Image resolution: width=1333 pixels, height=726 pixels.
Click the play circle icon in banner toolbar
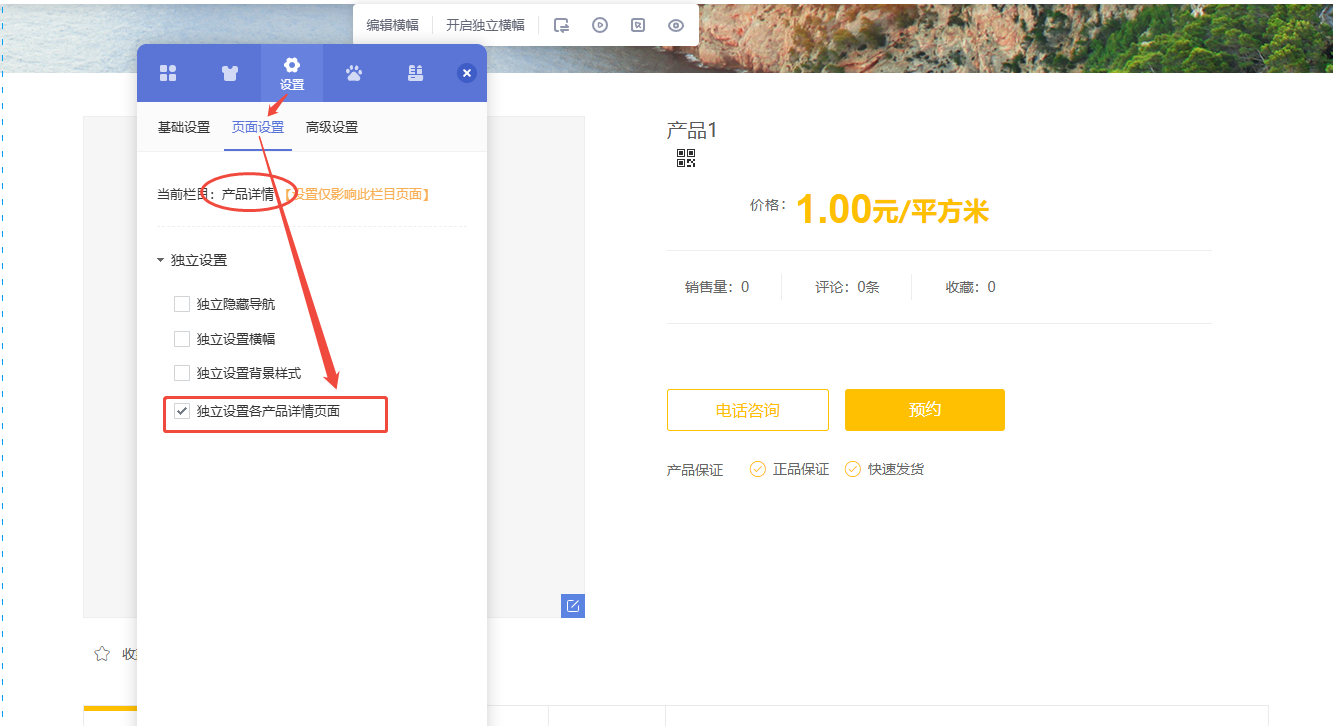pyautogui.click(x=600, y=25)
